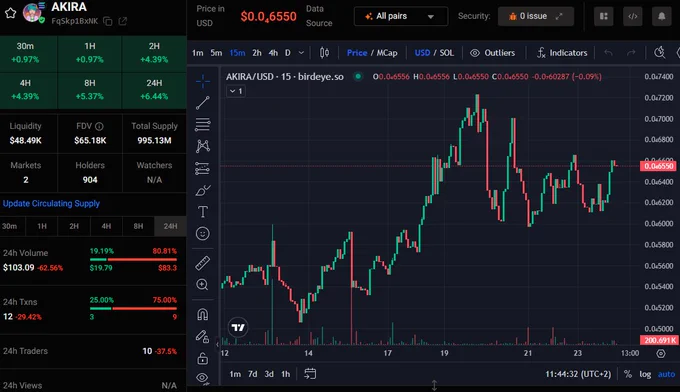Redo the chart action

pyautogui.click(x=631, y=53)
